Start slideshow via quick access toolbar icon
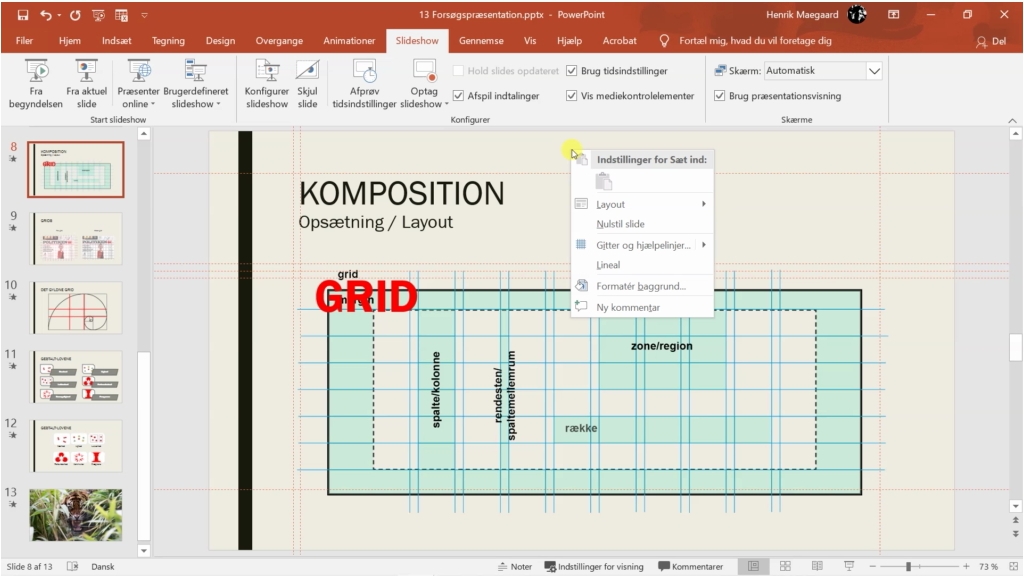The height and width of the screenshot is (577, 1024). click(99, 14)
